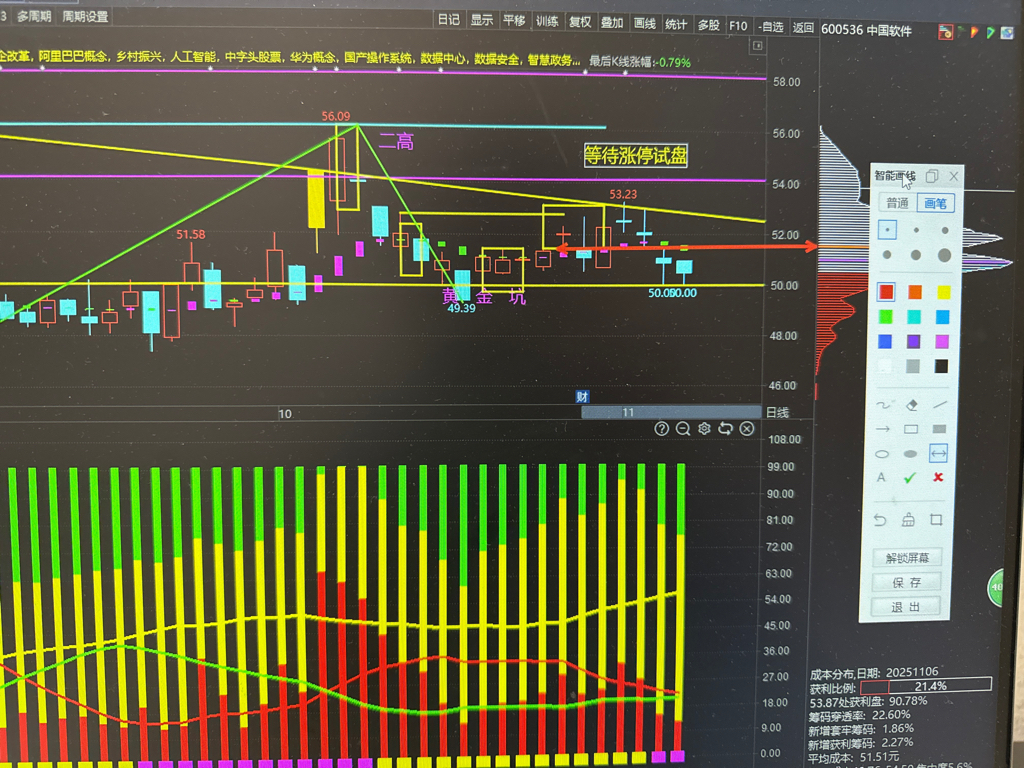This screenshot has height=768, width=1024.
Task: Pick the red color swatch
Action: click(x=886, y=291)
